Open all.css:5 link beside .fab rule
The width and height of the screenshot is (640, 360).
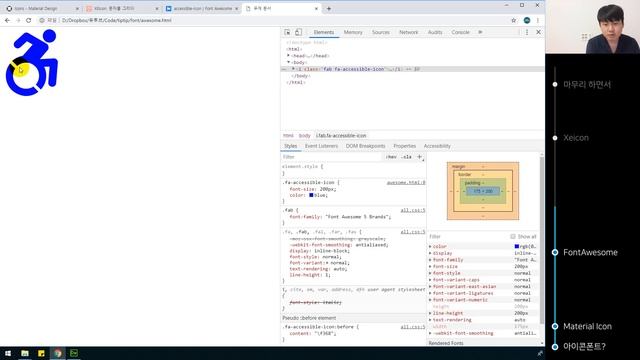[x=413, y=210]
